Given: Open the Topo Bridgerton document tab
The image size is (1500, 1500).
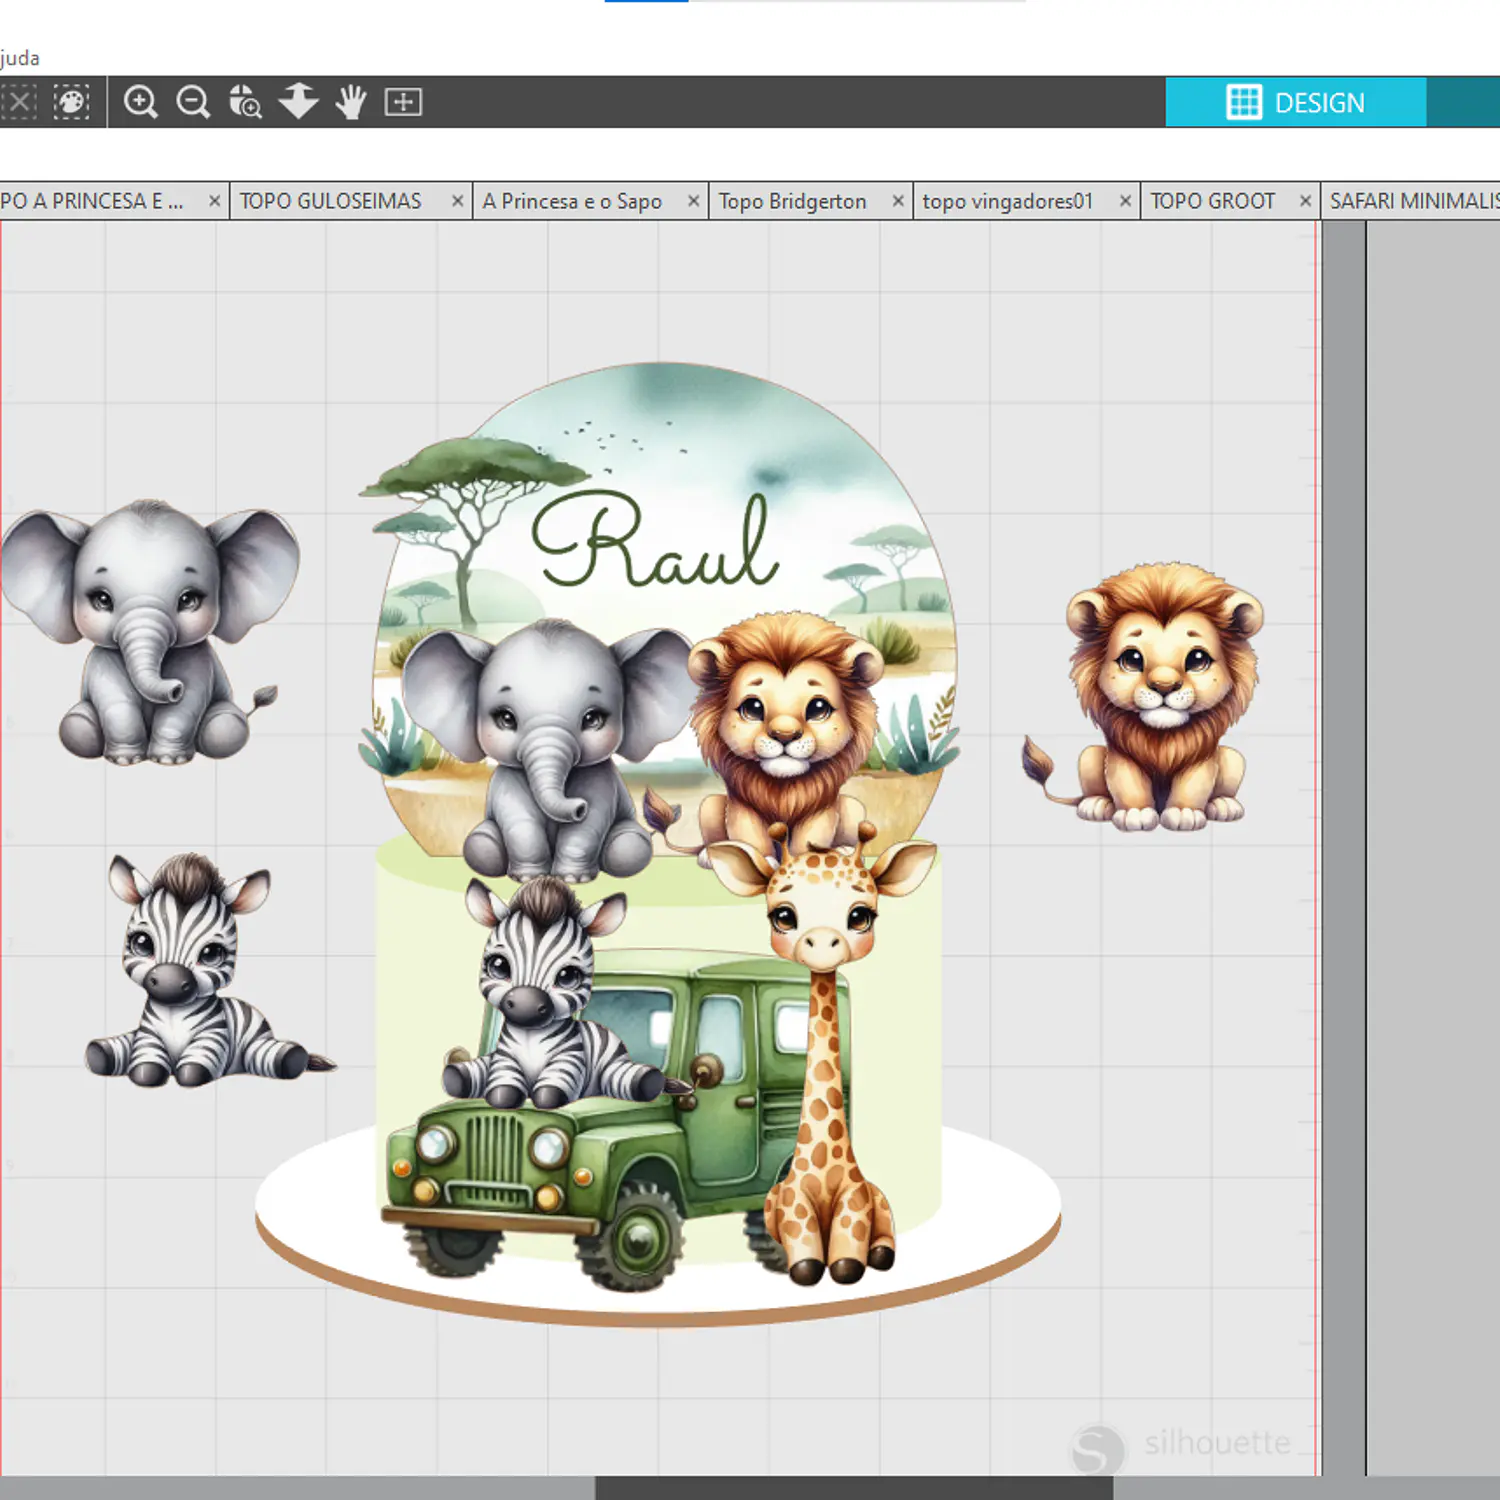Looking at the screenshot, I should tap(792, 201).
